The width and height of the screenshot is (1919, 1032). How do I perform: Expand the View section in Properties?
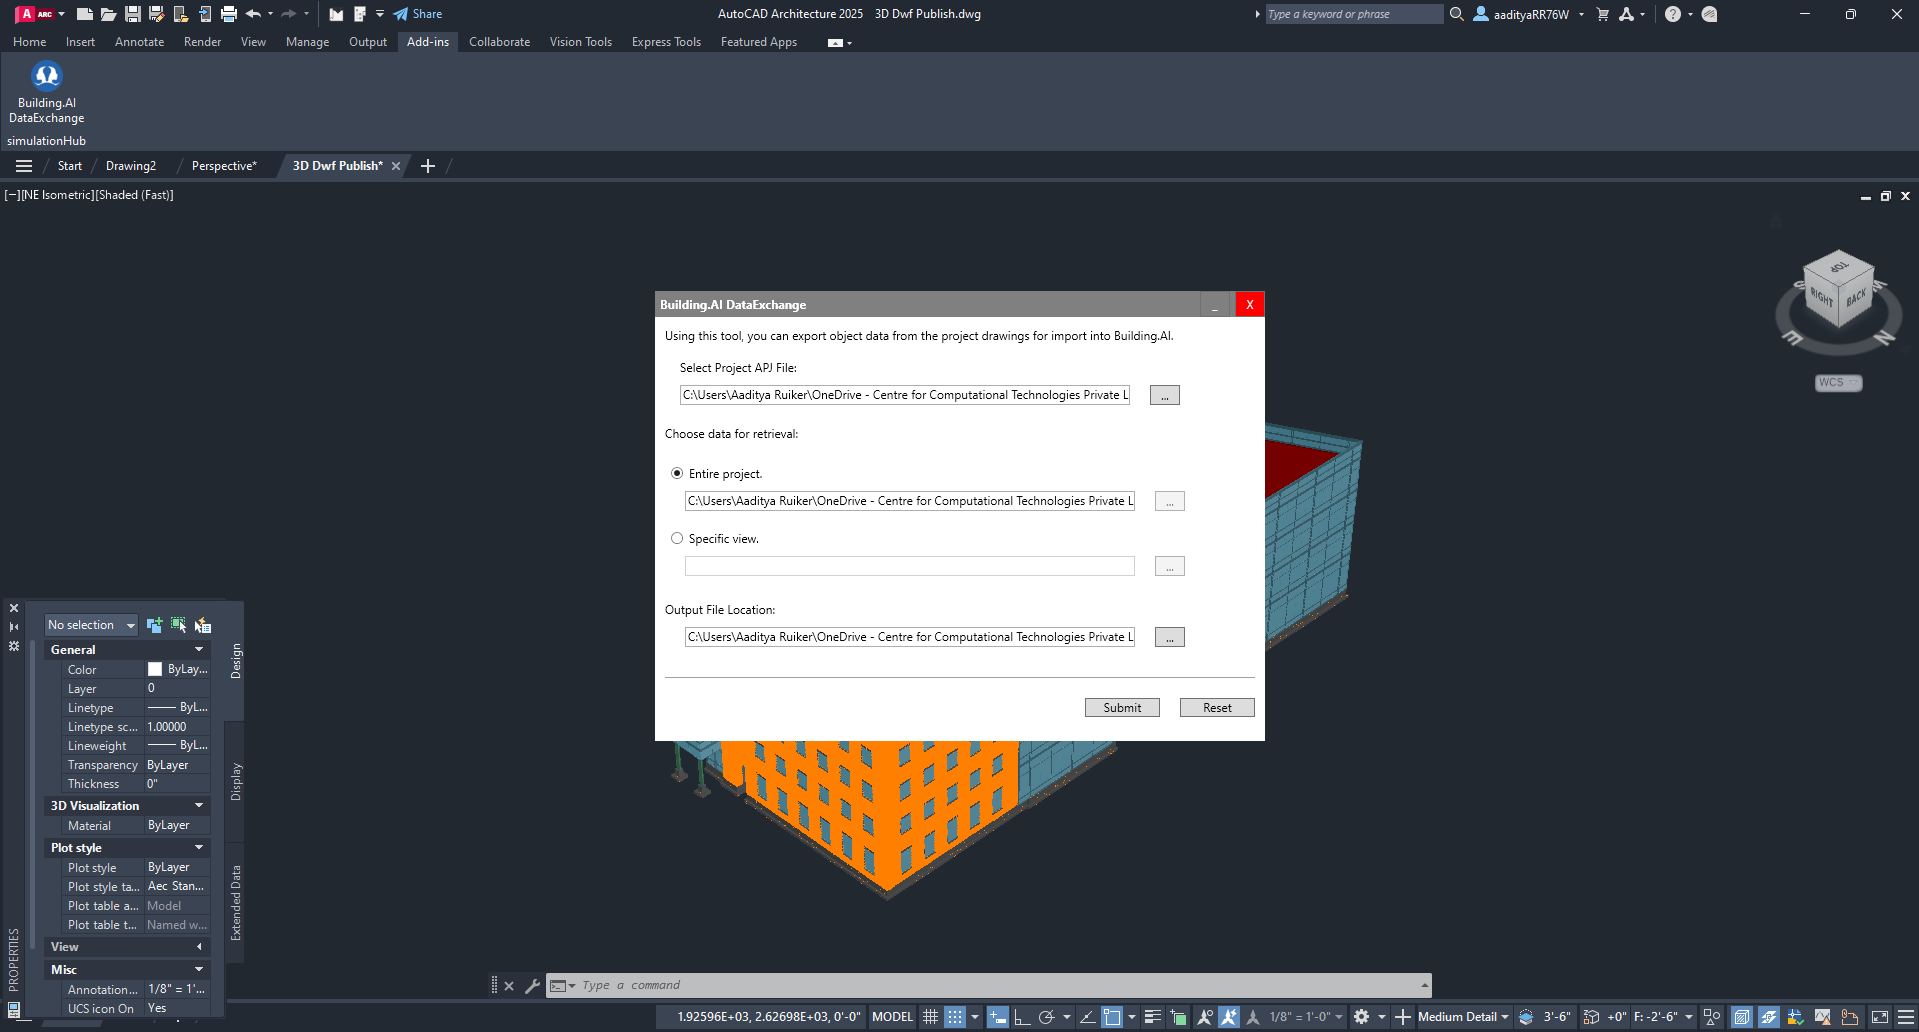(x=199, y=947)
